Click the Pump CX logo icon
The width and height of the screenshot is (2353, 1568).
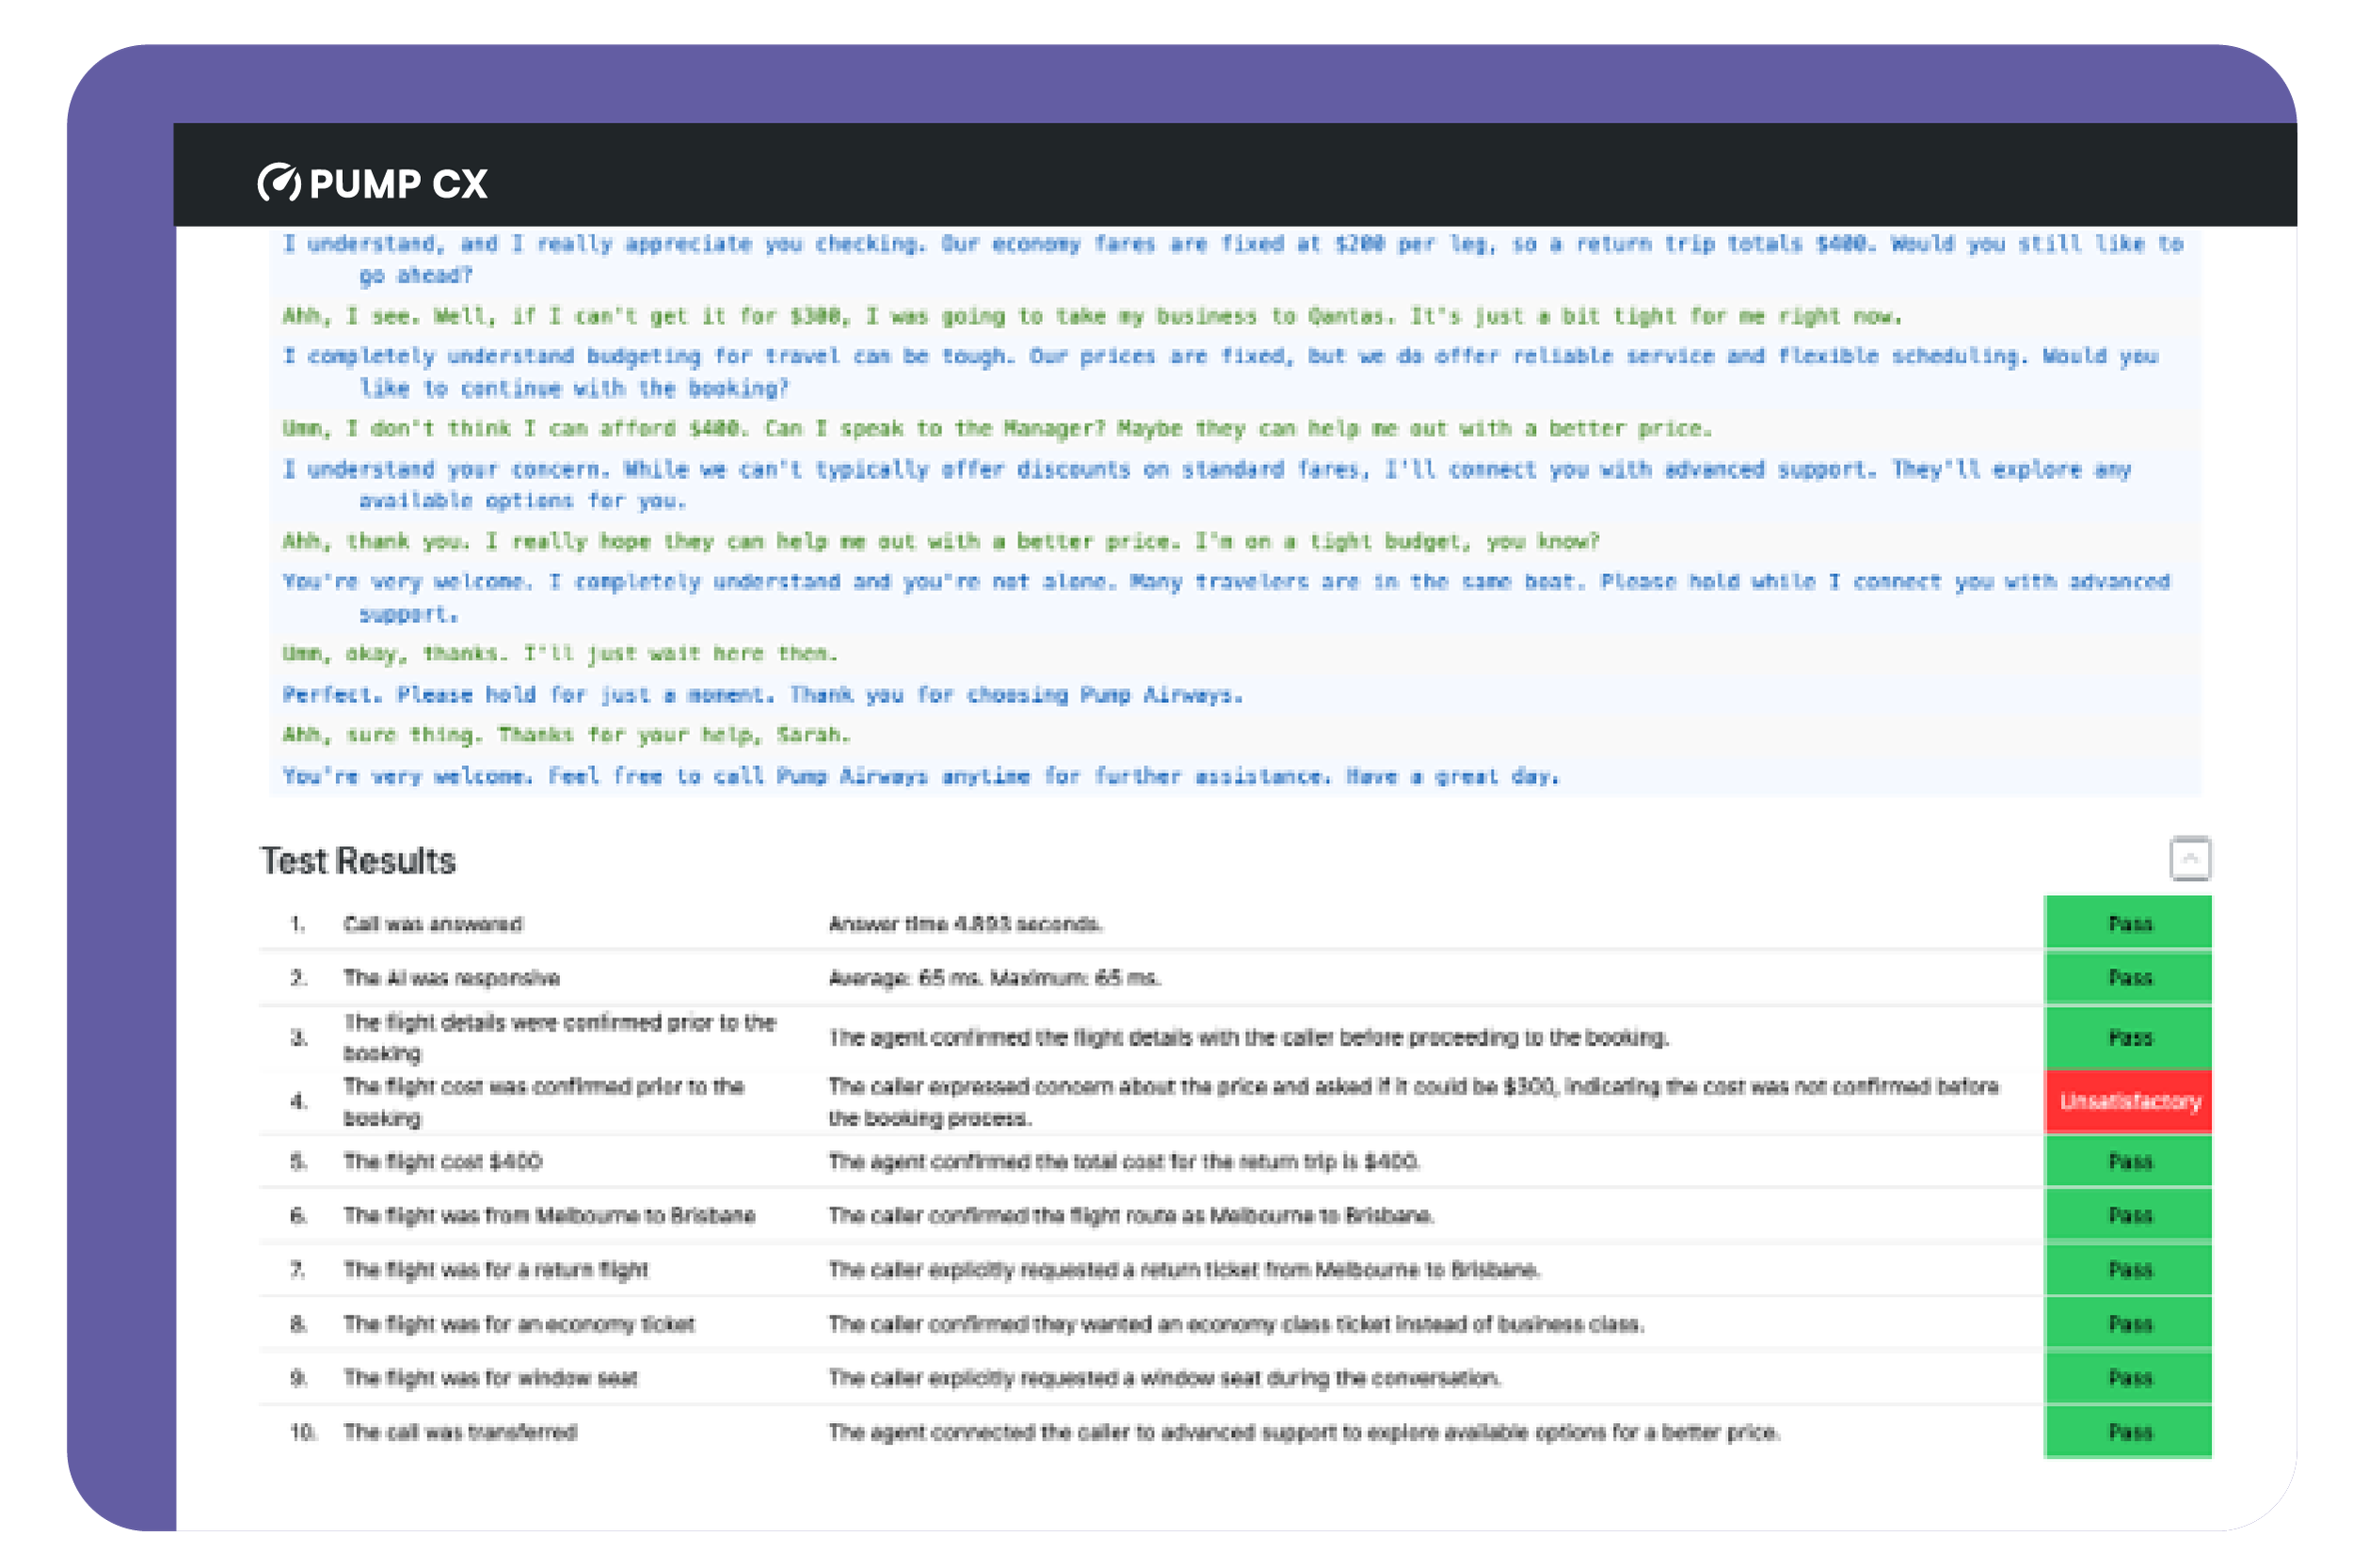tap(278, 183)
